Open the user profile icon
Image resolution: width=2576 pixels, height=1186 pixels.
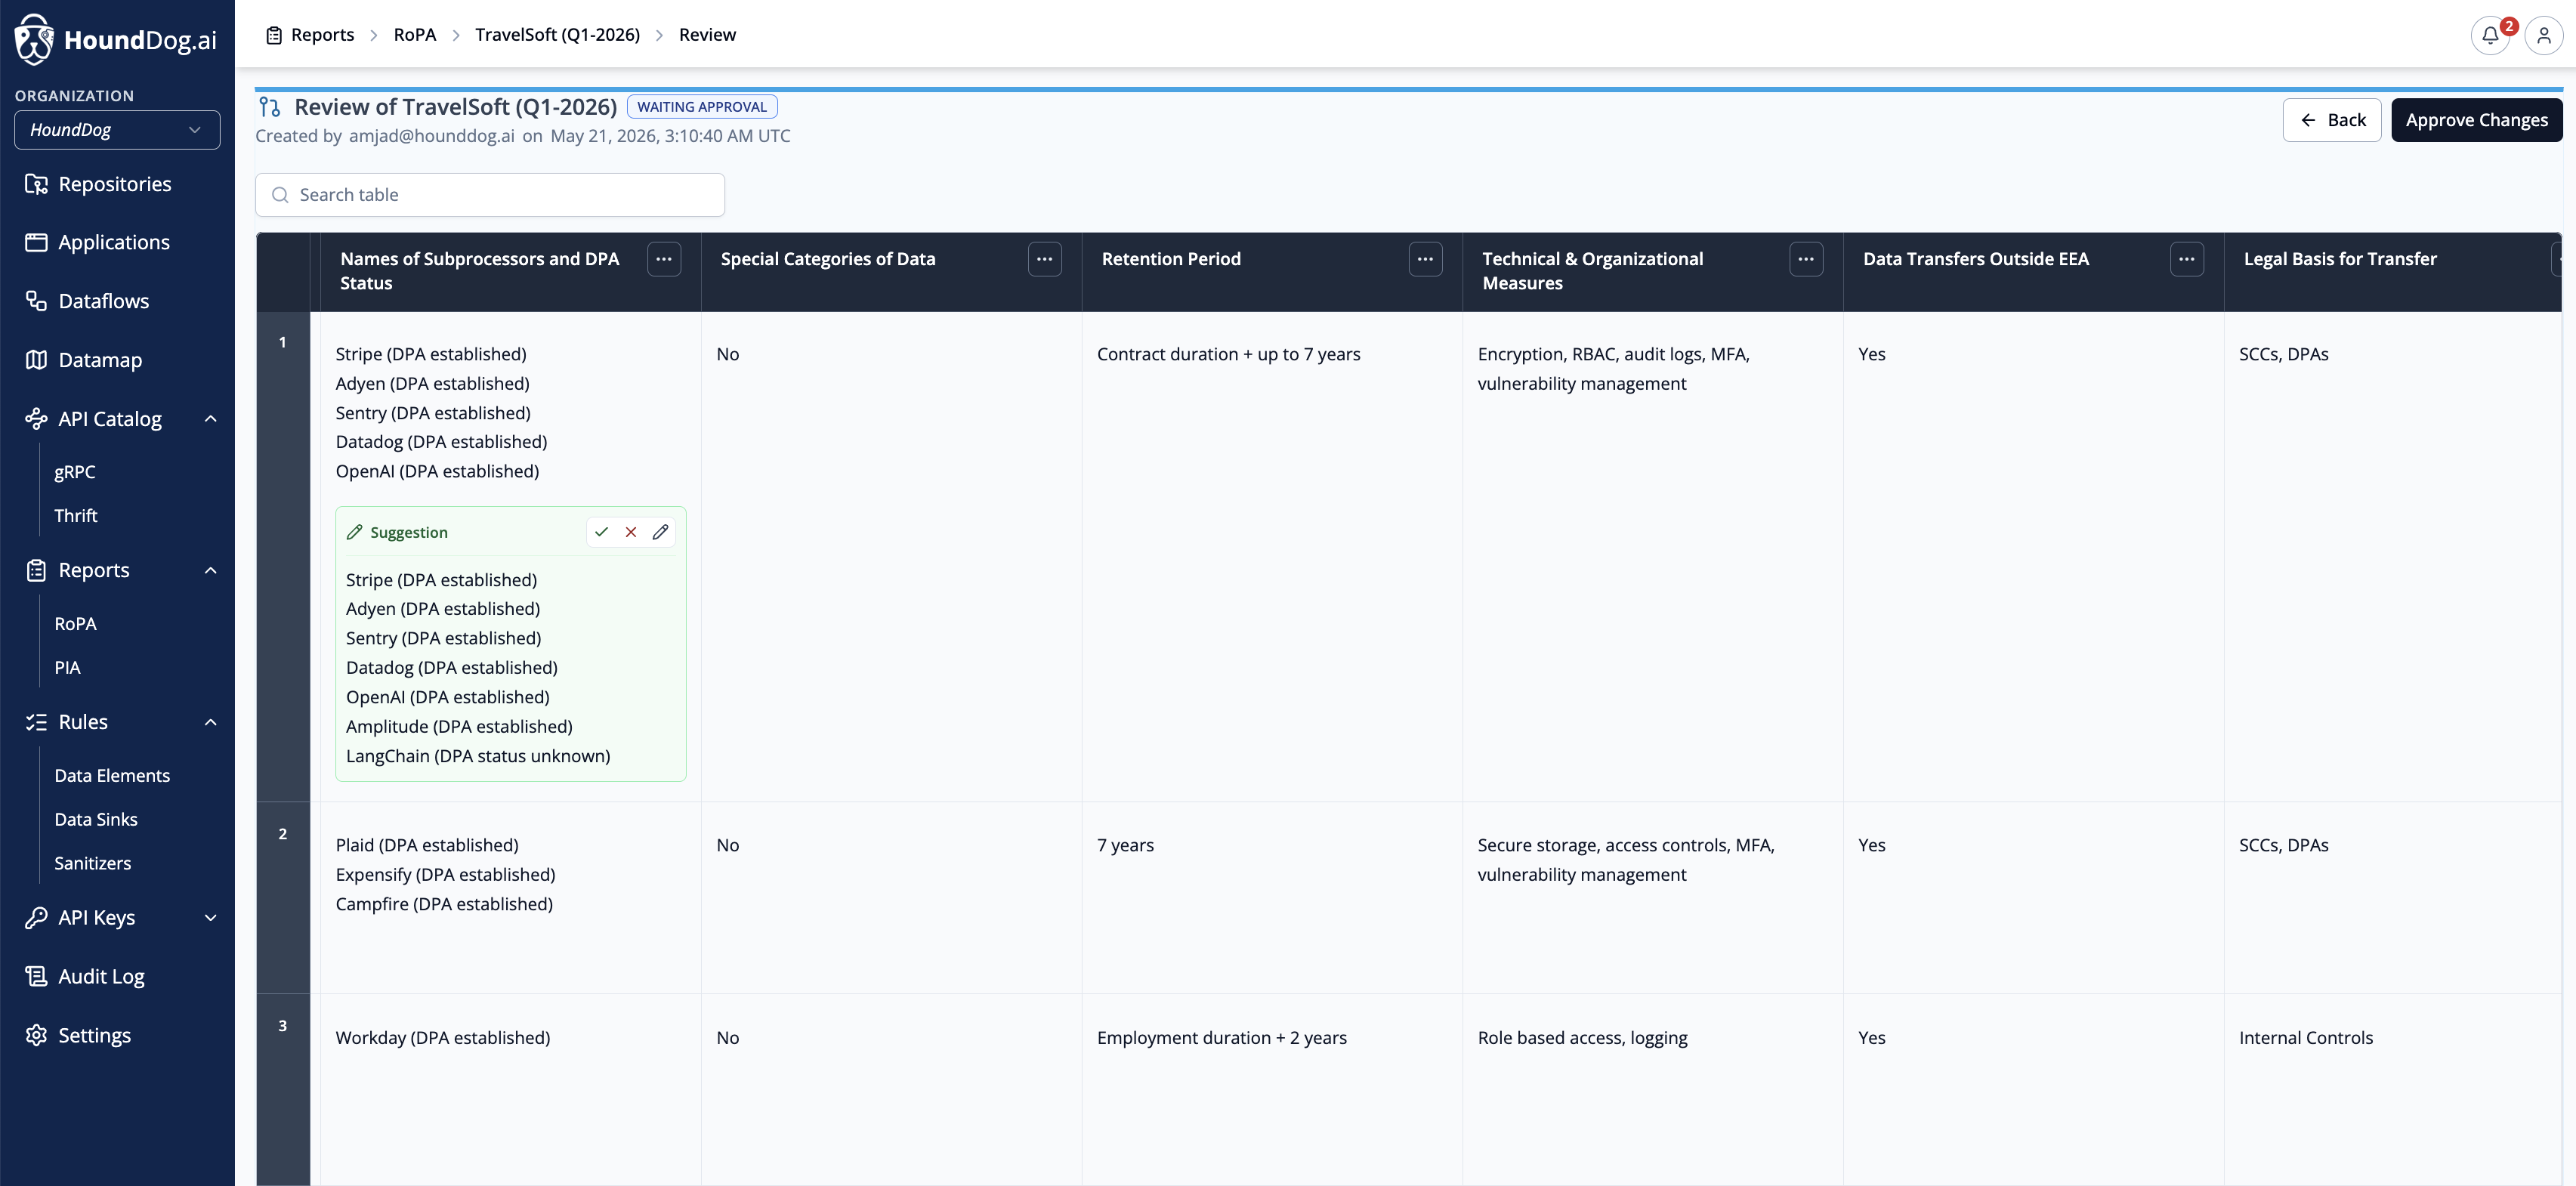click(2544, 35)
